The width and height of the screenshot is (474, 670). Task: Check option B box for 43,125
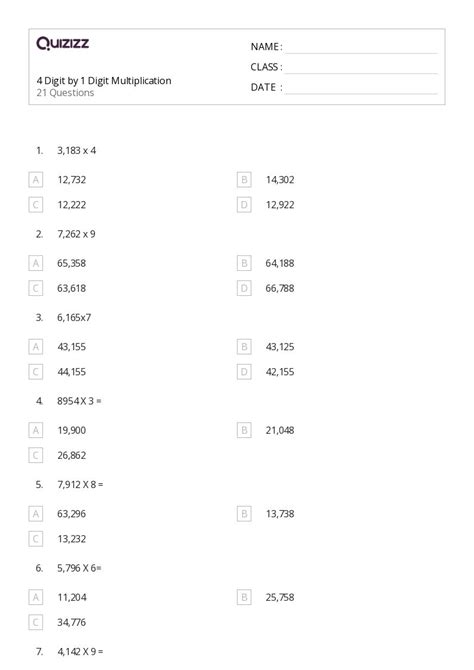coord(244,347)
